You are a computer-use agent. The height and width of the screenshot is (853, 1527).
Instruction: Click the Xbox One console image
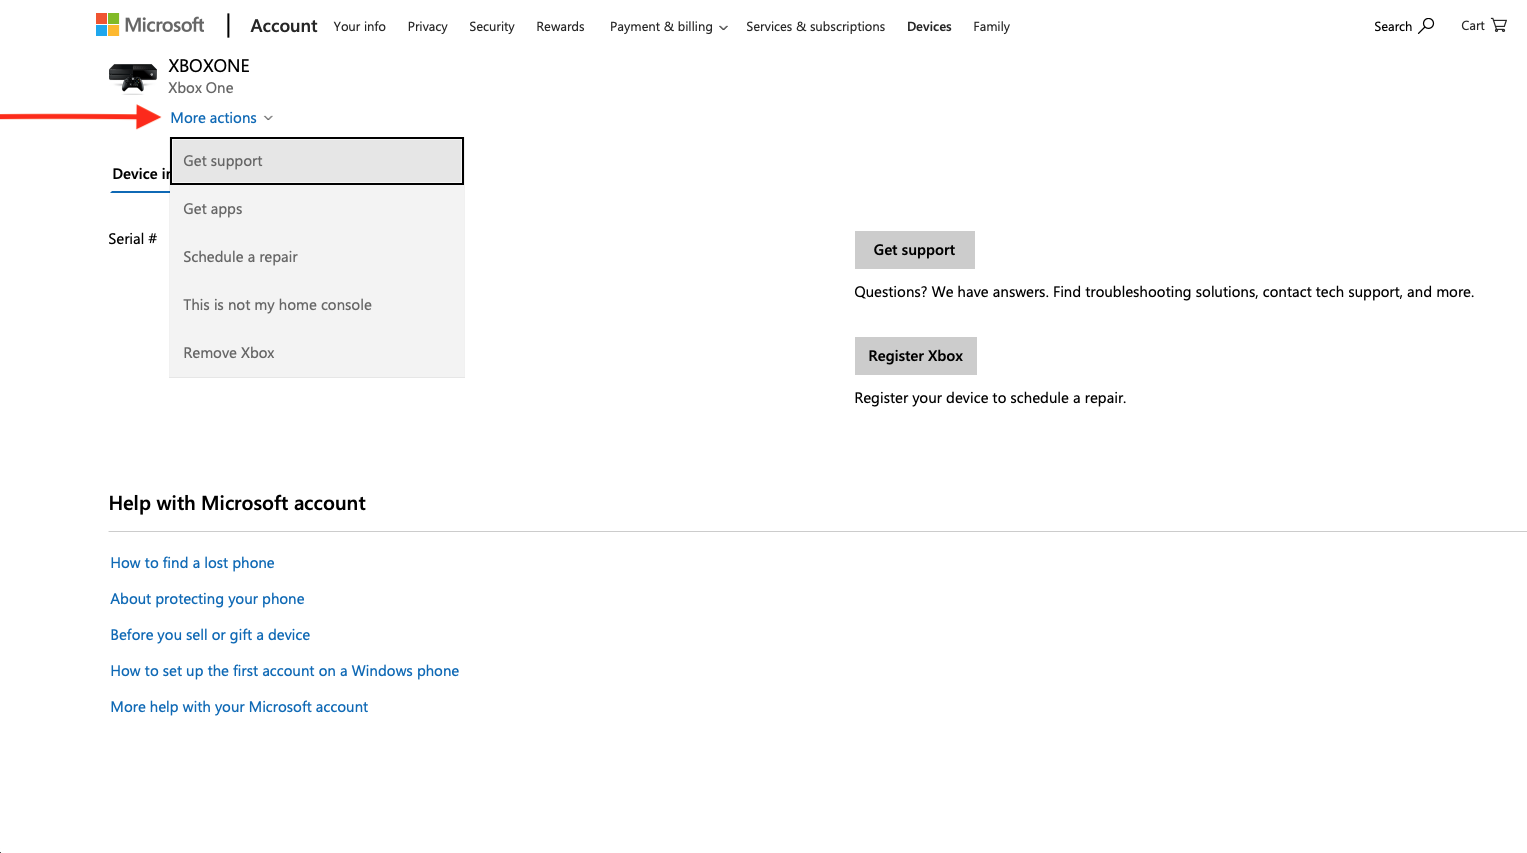click(133, 77)
